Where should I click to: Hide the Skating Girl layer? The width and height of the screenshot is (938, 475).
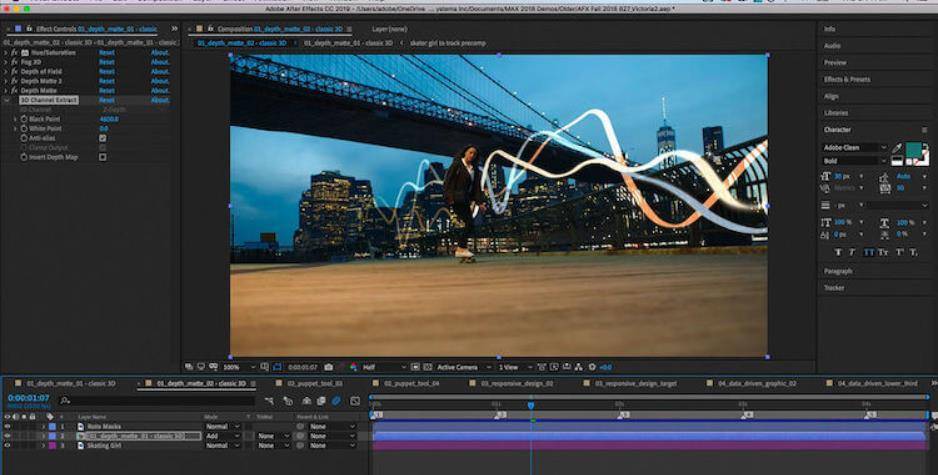7,445
